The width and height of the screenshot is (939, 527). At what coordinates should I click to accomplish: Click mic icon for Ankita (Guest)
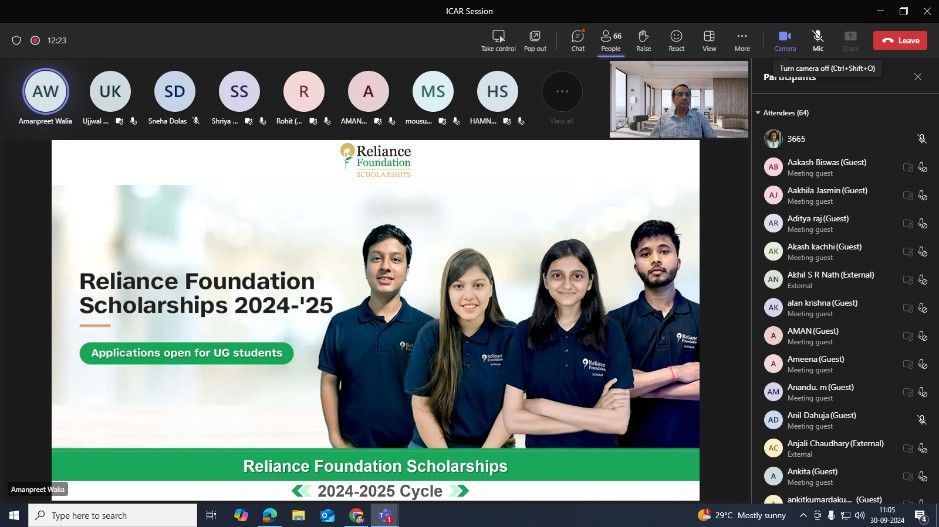tap(922, 476)
